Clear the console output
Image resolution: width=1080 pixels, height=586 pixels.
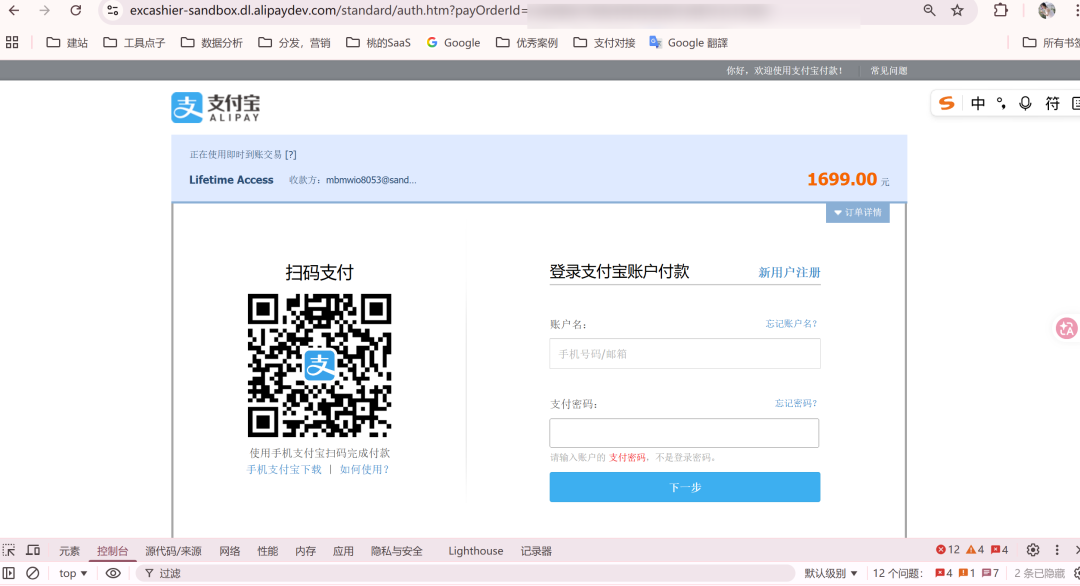(x=34, y=572)
